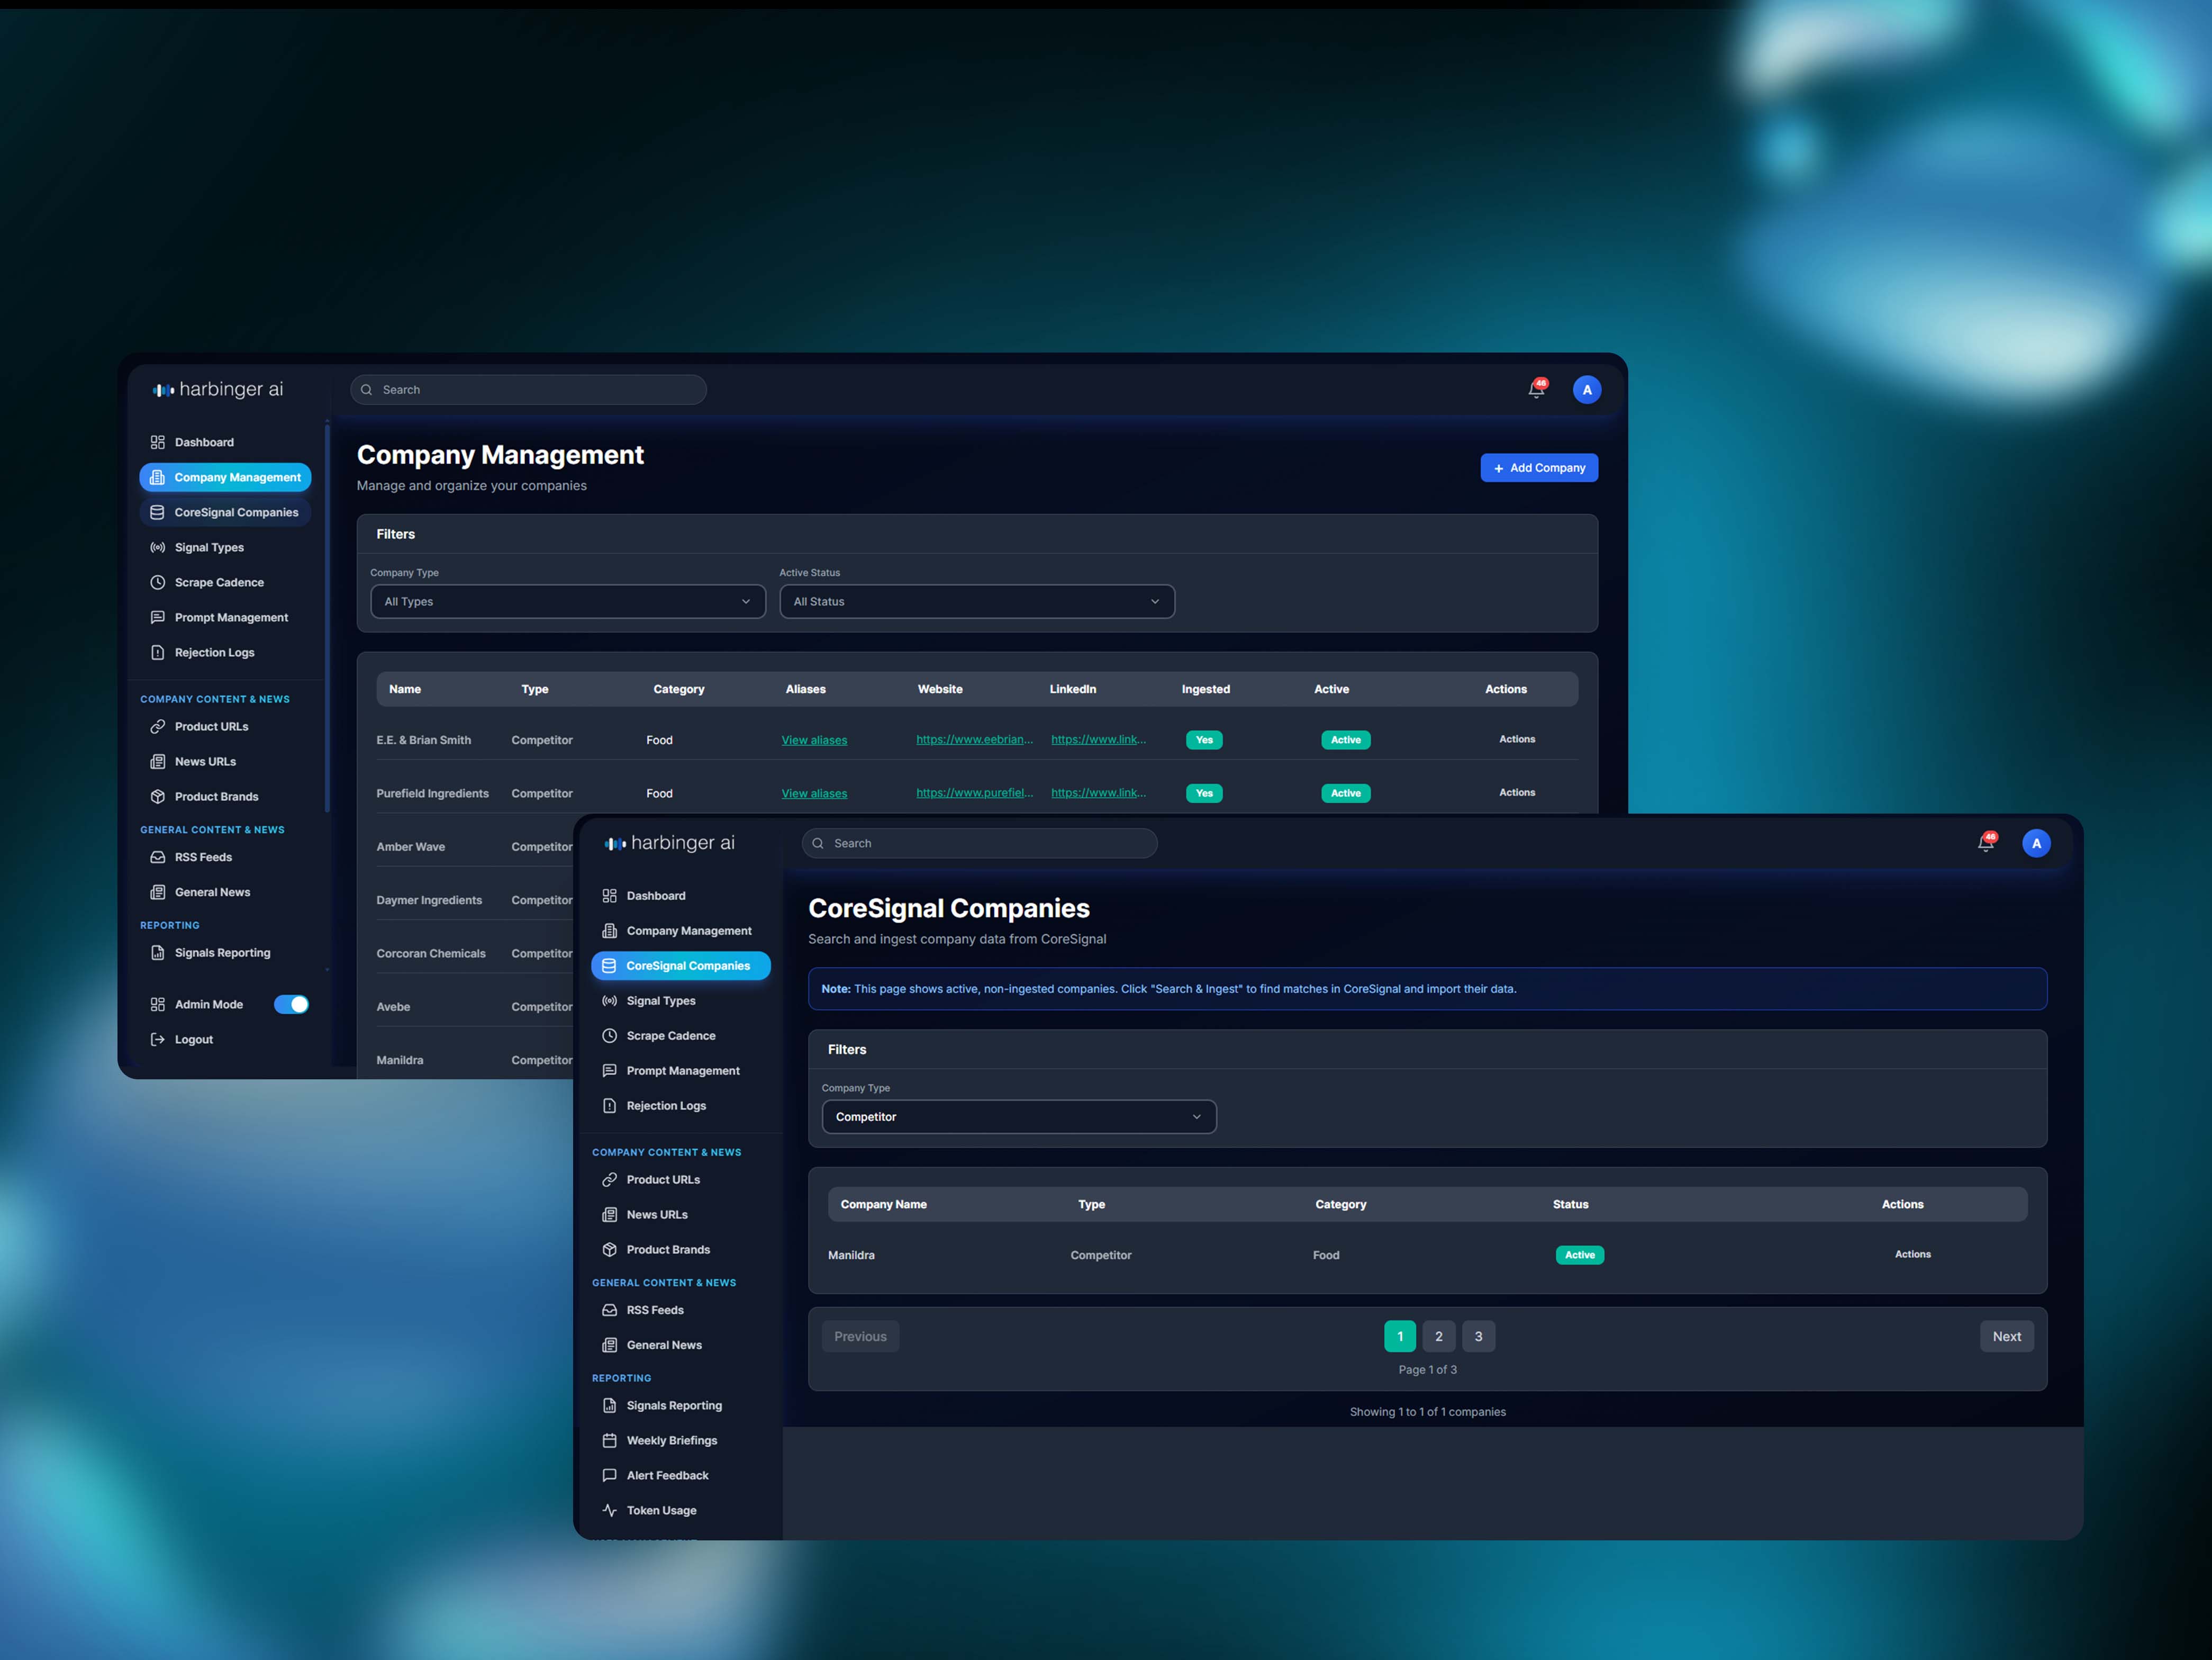Click Dashboard icon in front window sidebar
Viewport: 2212px width, 1660px height.
click(x=609, y=895)
